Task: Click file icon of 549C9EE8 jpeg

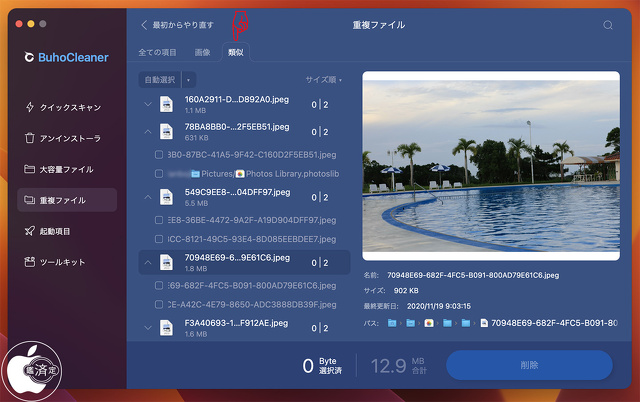Action: [166, 197]
